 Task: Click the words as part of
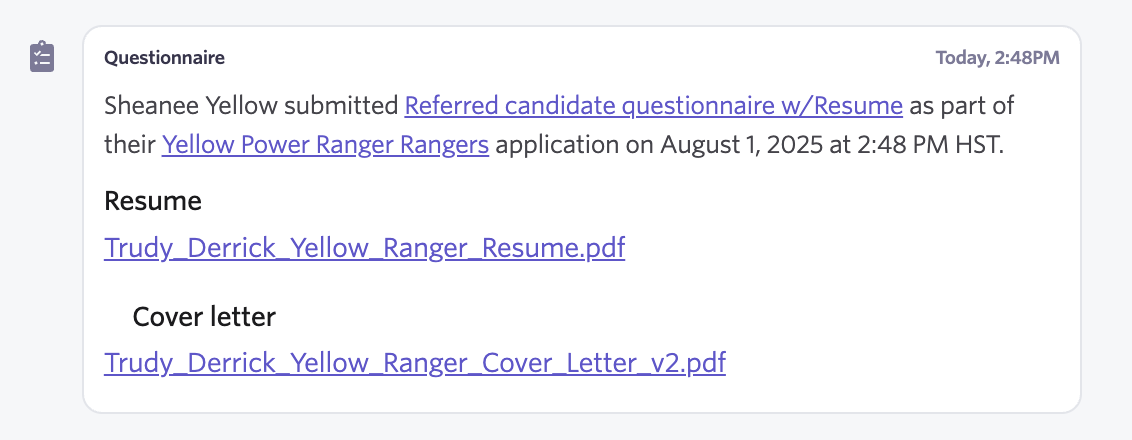pos(961,105)
